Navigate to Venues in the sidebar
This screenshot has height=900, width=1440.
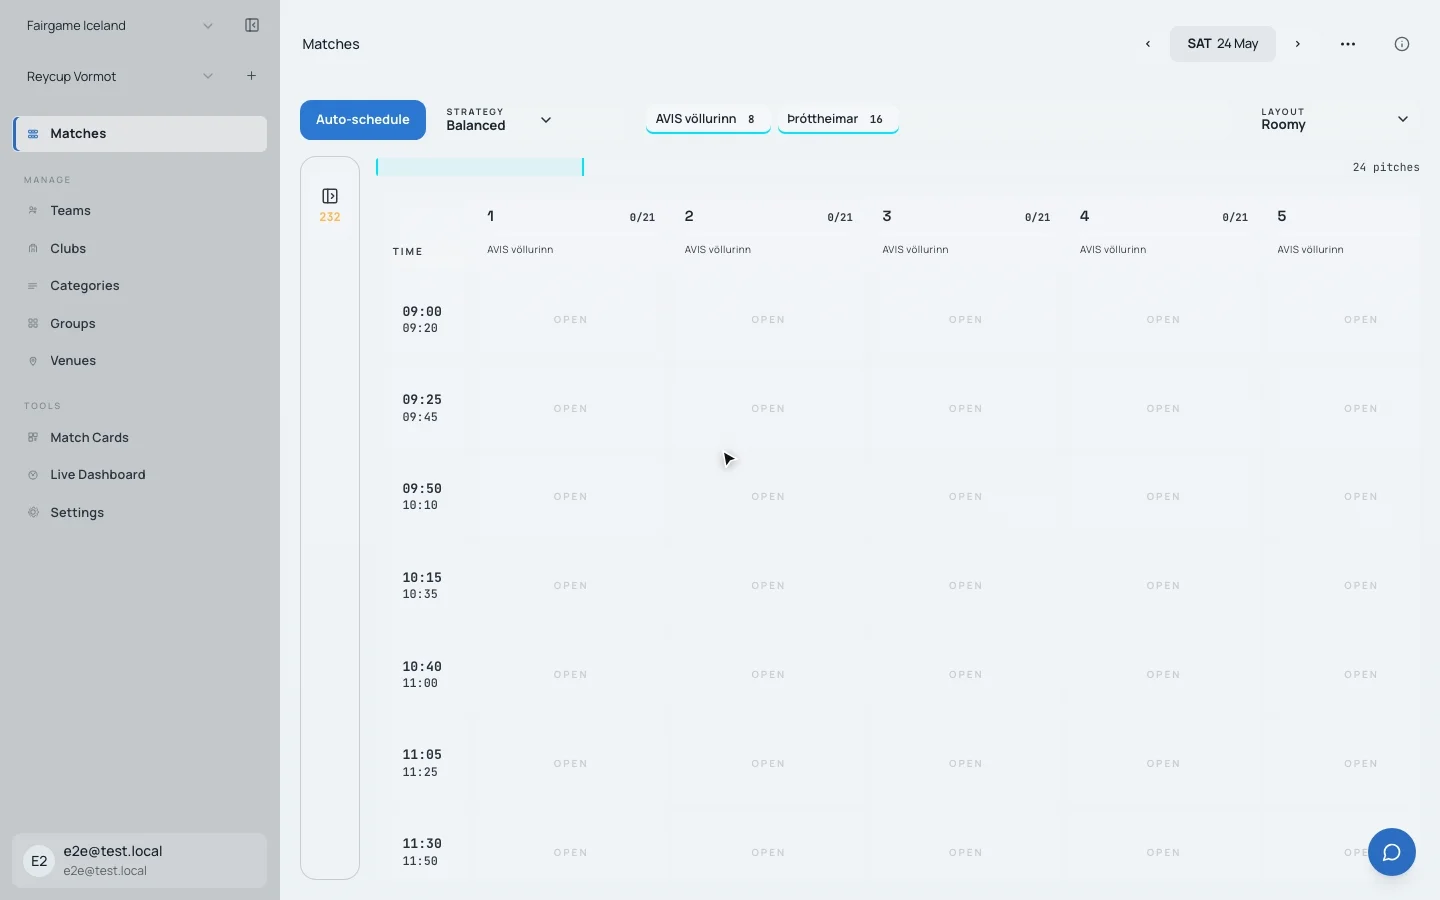(73, 361)
